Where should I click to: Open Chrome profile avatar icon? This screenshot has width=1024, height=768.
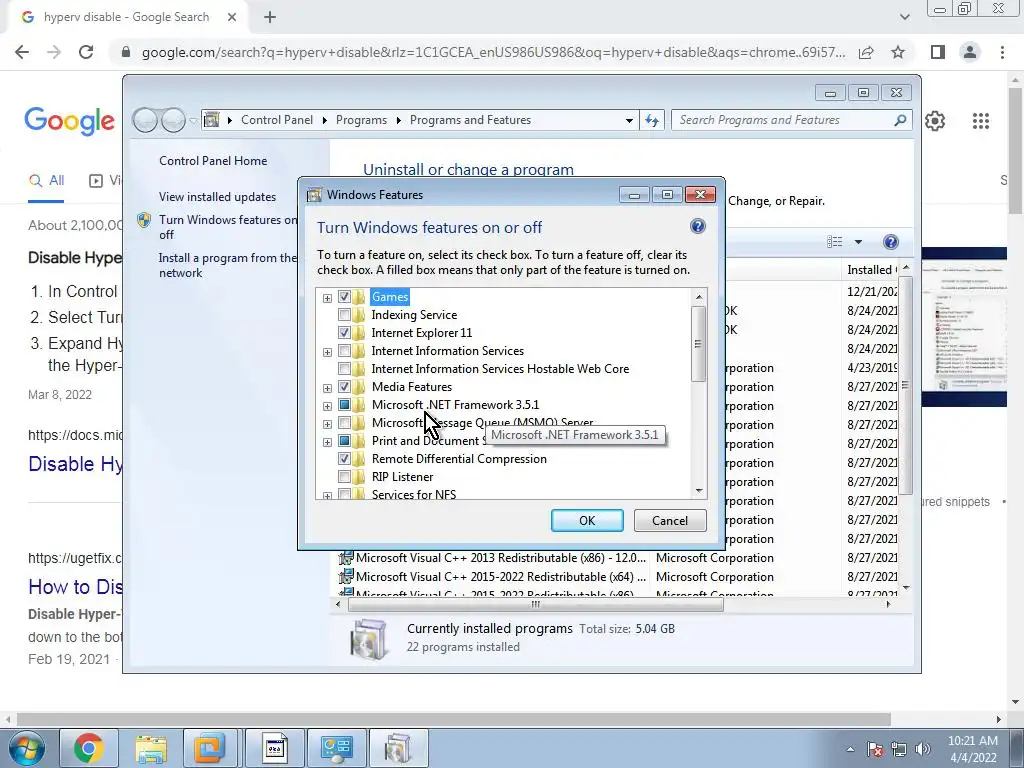click(x=970, y=52)
